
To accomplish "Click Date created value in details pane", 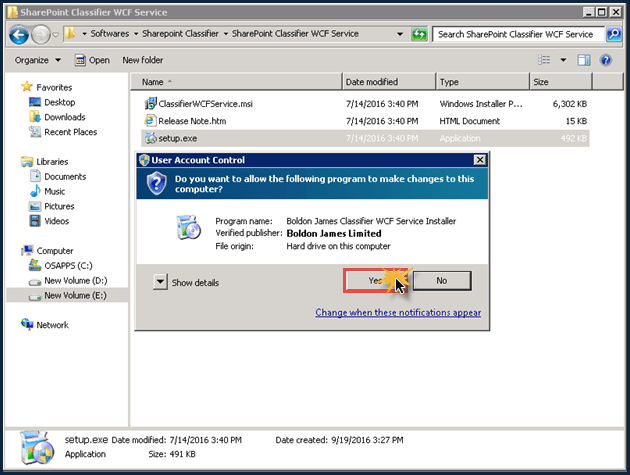I will pos(367,440).
